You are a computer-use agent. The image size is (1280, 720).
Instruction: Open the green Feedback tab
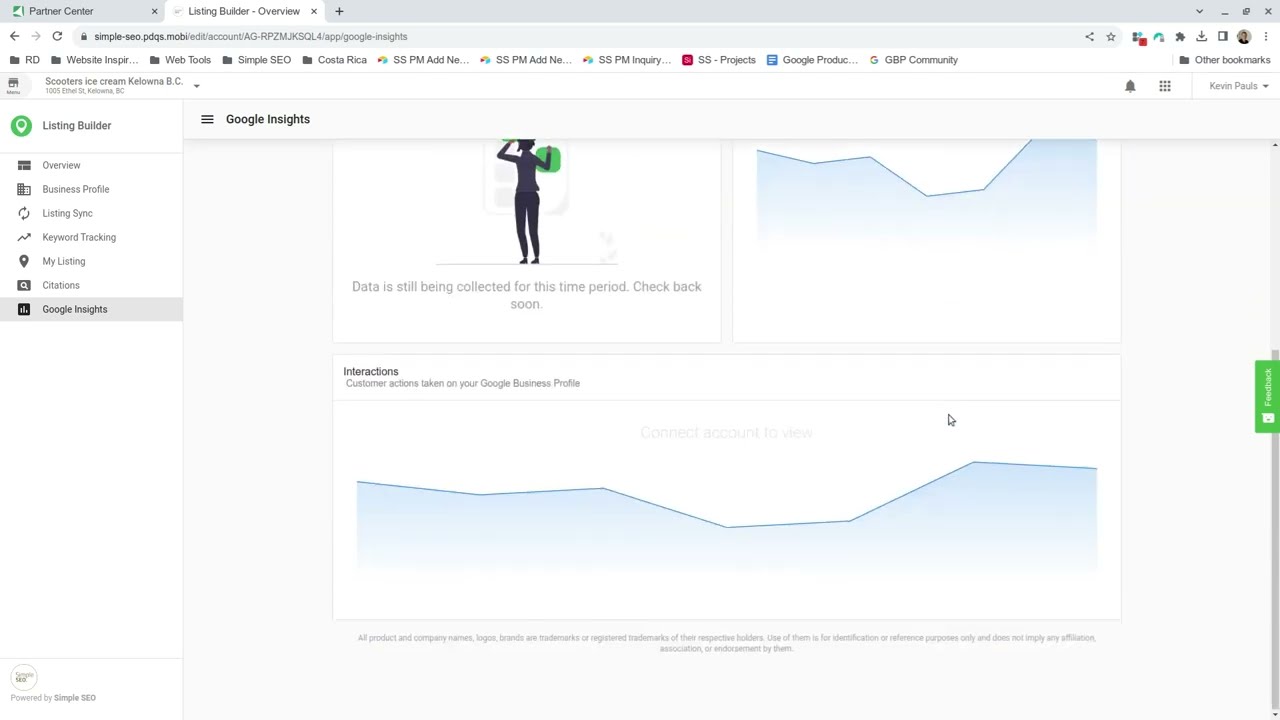(x=1267, y=396)
